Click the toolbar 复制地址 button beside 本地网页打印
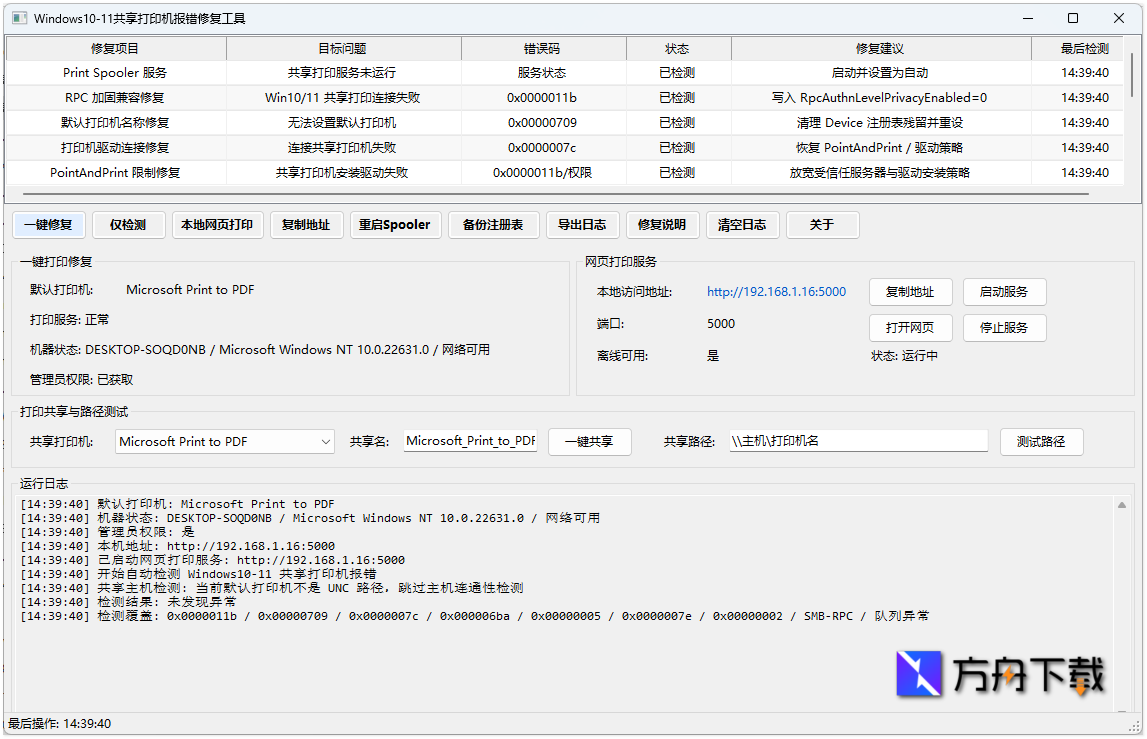This screenshot has width=1147, height=739. coord(306,225)
